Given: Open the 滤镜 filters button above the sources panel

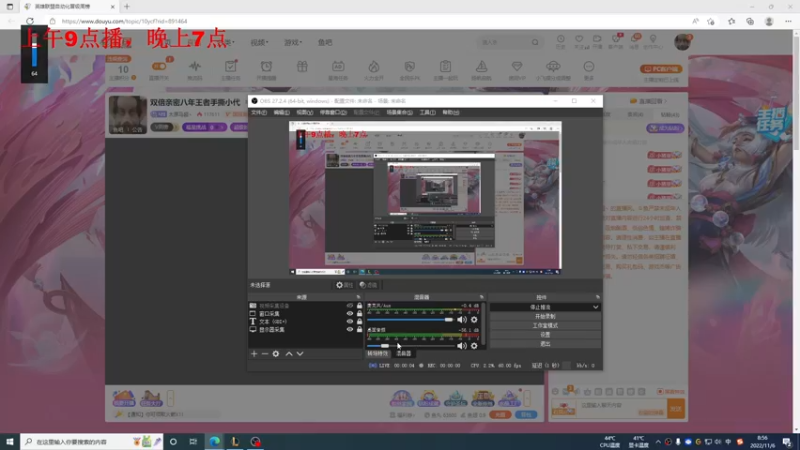Looking at the screenshot, I should pos(368,285).
